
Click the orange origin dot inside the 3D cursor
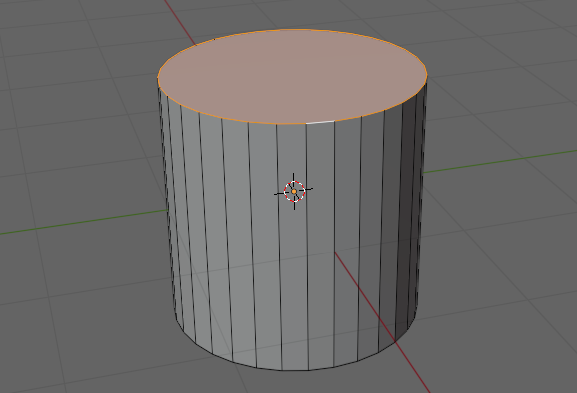tap(294, 191)
